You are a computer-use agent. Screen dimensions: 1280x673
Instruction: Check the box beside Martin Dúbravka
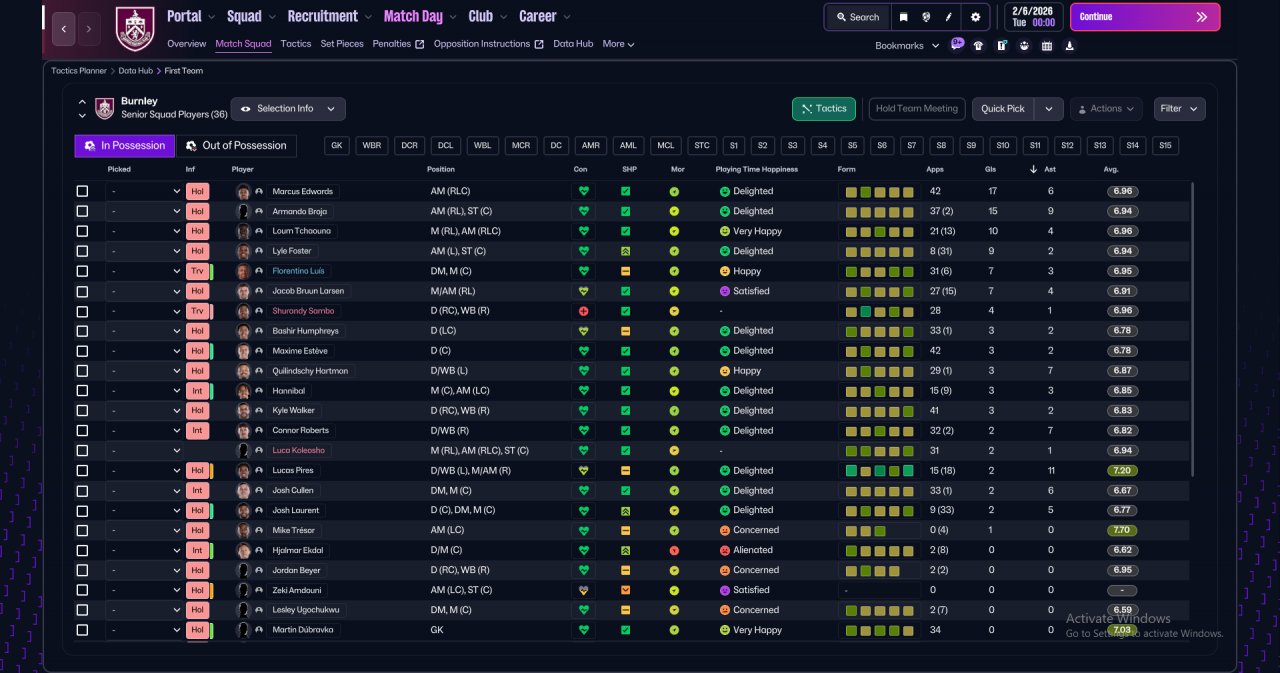pos(82,630)
